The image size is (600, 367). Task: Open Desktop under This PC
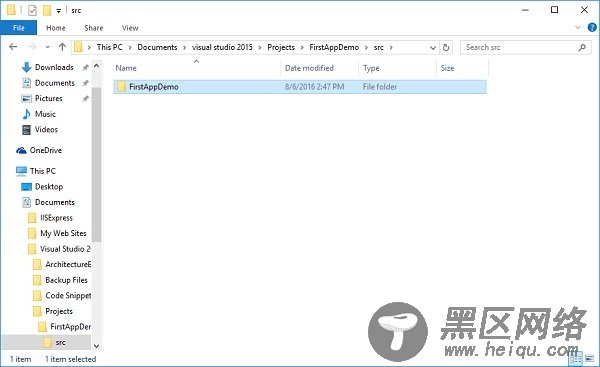pos(49,186)
